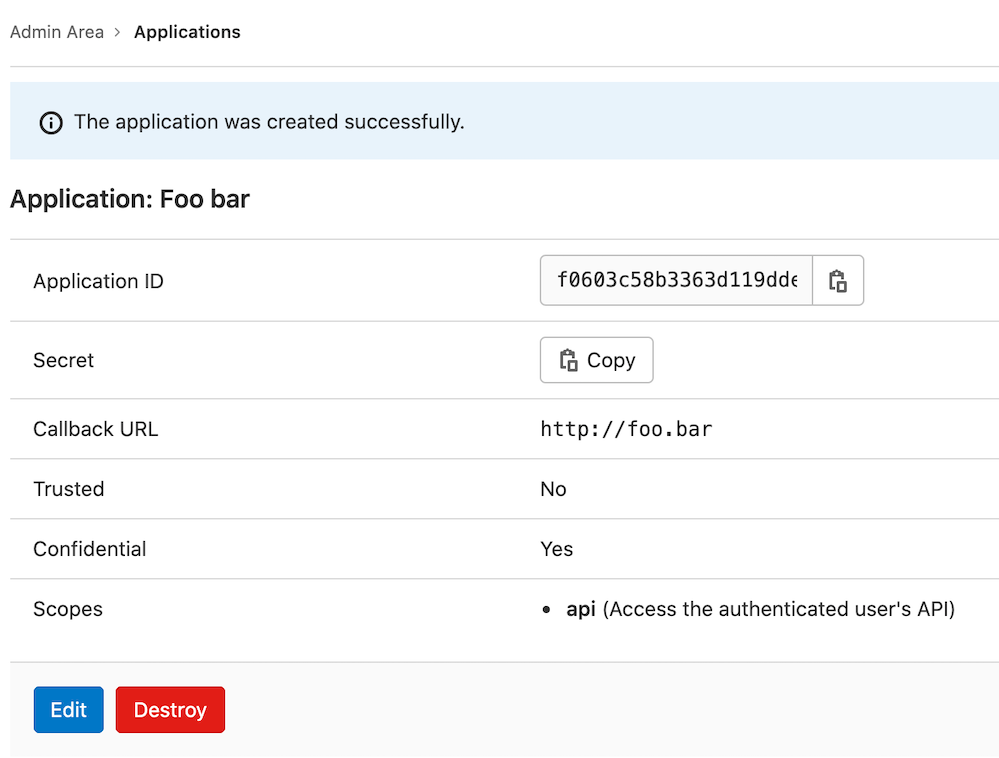Screen dimensions: 999x758
Task: Click the Confidential value showing Yes
Action: [557, 548]
